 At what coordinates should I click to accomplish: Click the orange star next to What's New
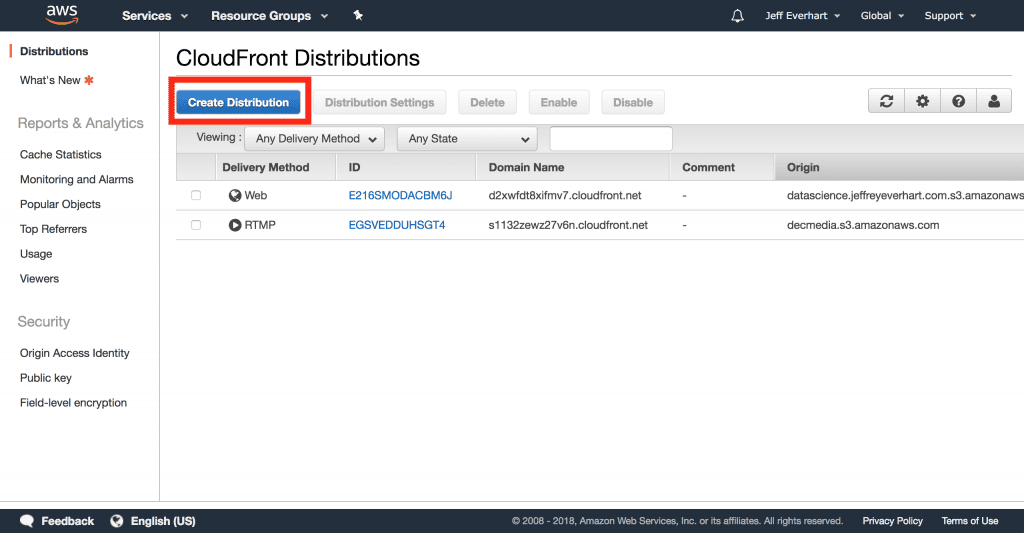tap(89, 80)
